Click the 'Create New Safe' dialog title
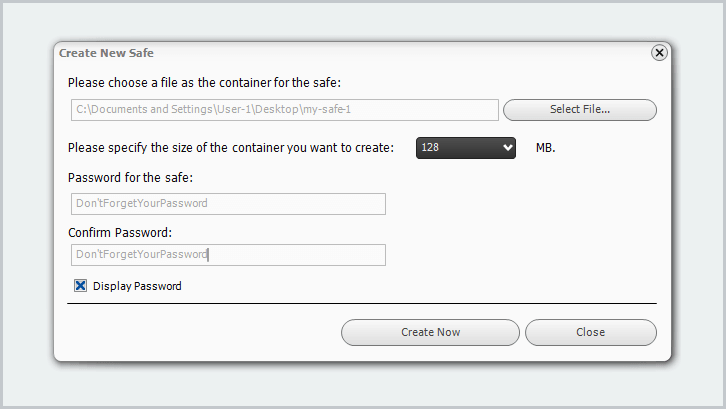 pos(106,53)
